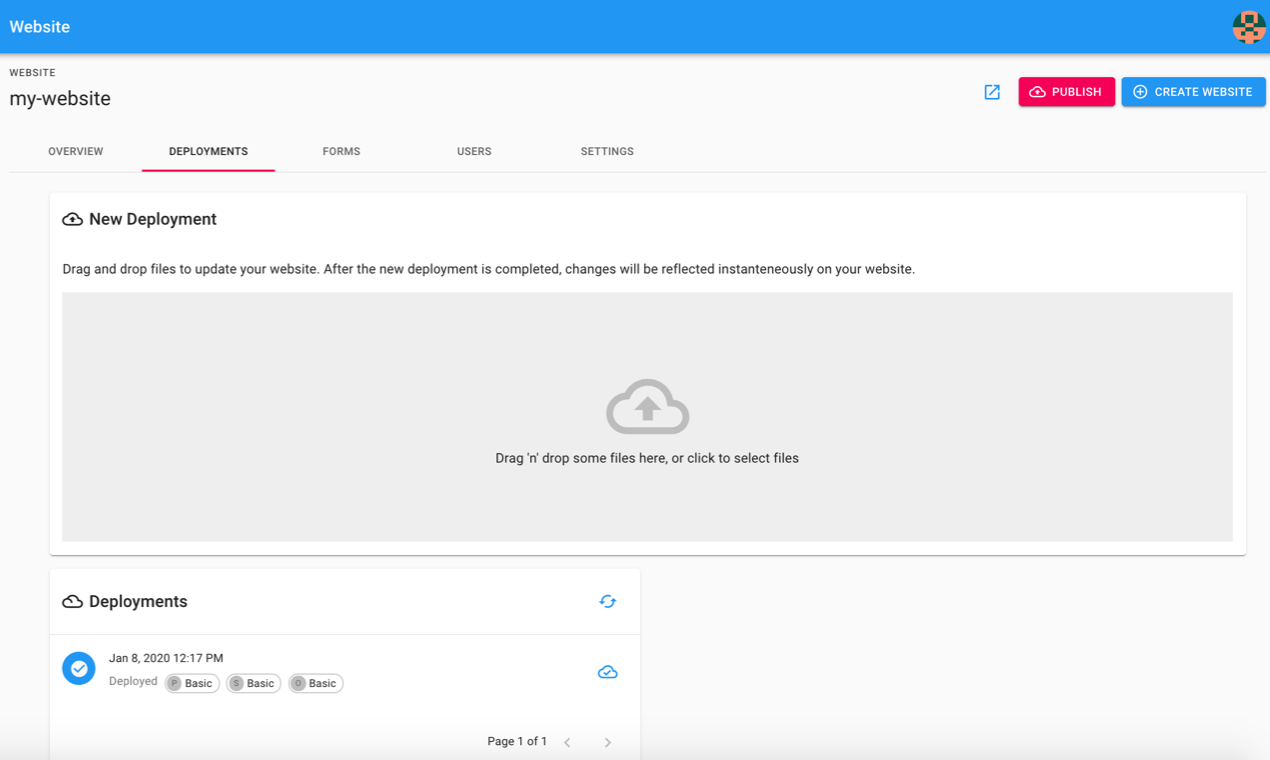Select the Users tab
This screenshot has width=1270, height=760.
click(474, 151)
